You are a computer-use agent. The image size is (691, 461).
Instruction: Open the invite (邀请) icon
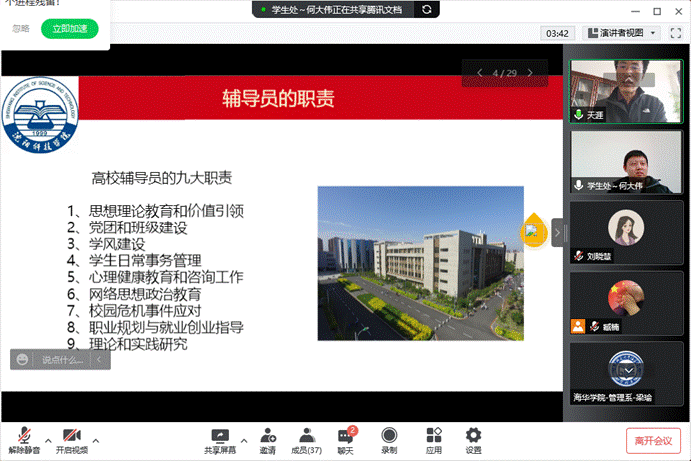pyautogui.click(x=268, y=440)
